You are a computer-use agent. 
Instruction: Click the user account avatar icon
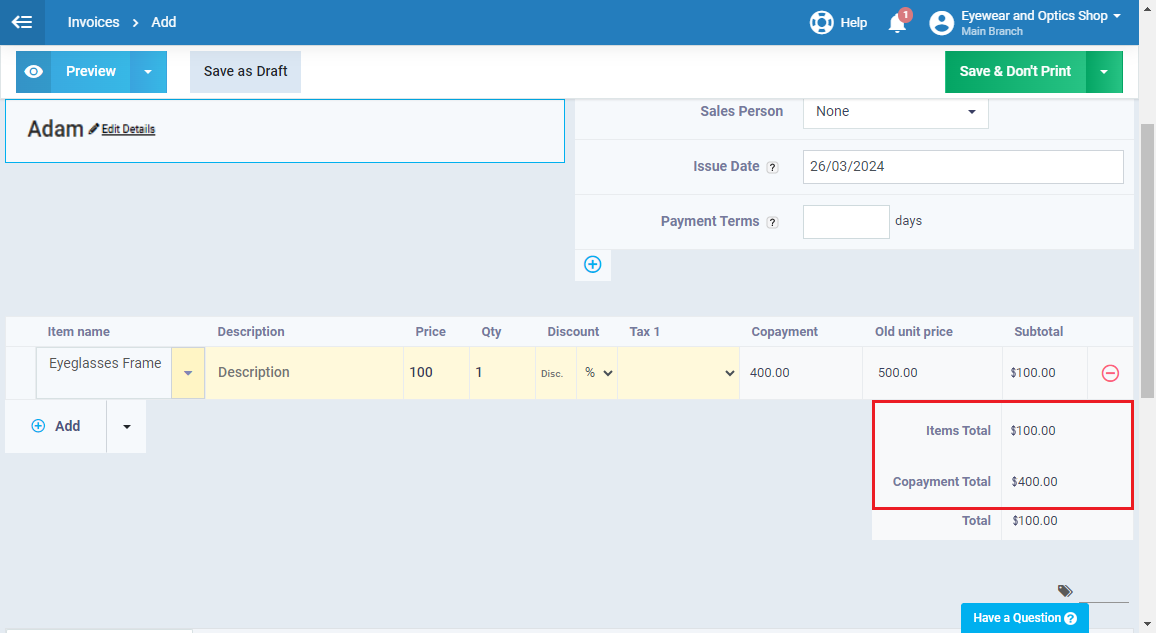coord(941,23)
